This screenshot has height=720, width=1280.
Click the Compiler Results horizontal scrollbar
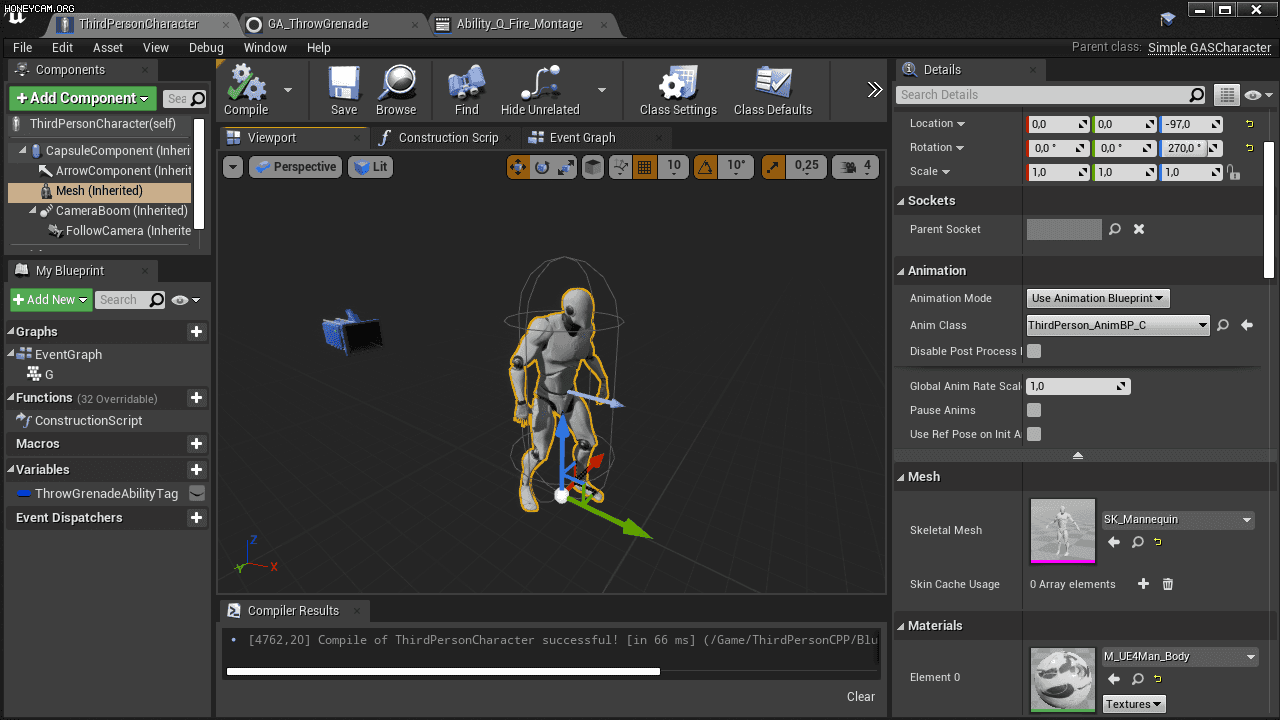pyautogui.click(x=443, y=672)
